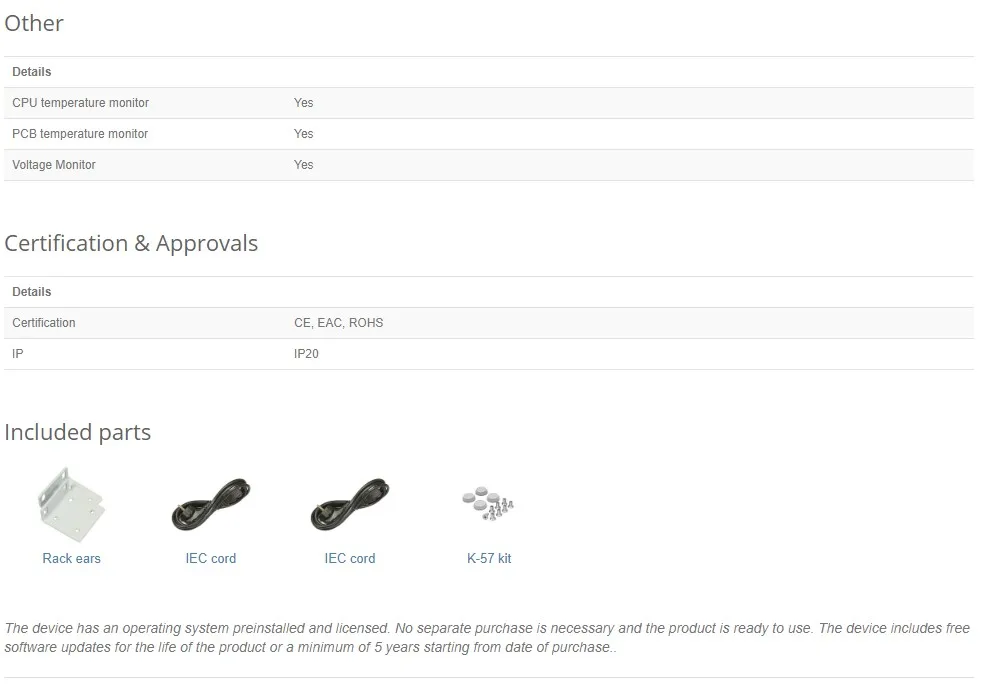
Task: Follow the K-57 kit text link
Action: pyautogui.click(x=489, y=558)
